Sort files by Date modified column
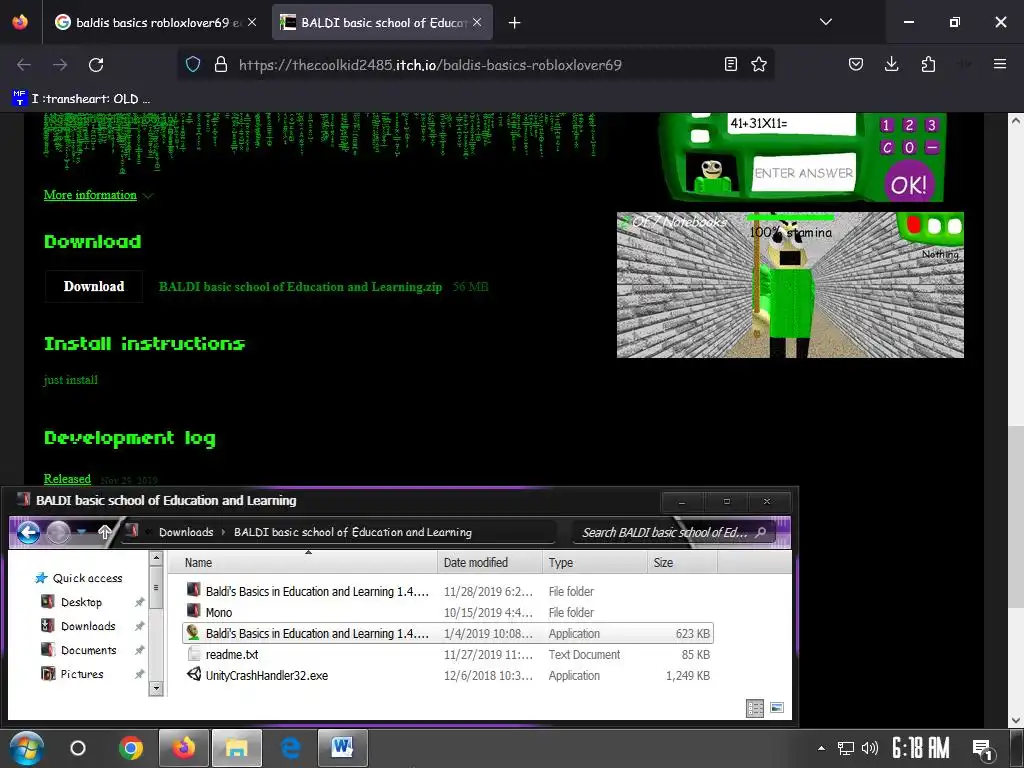Image resolution: width=1024 pixels, height=768 pixels. click(x=490, y=562)
